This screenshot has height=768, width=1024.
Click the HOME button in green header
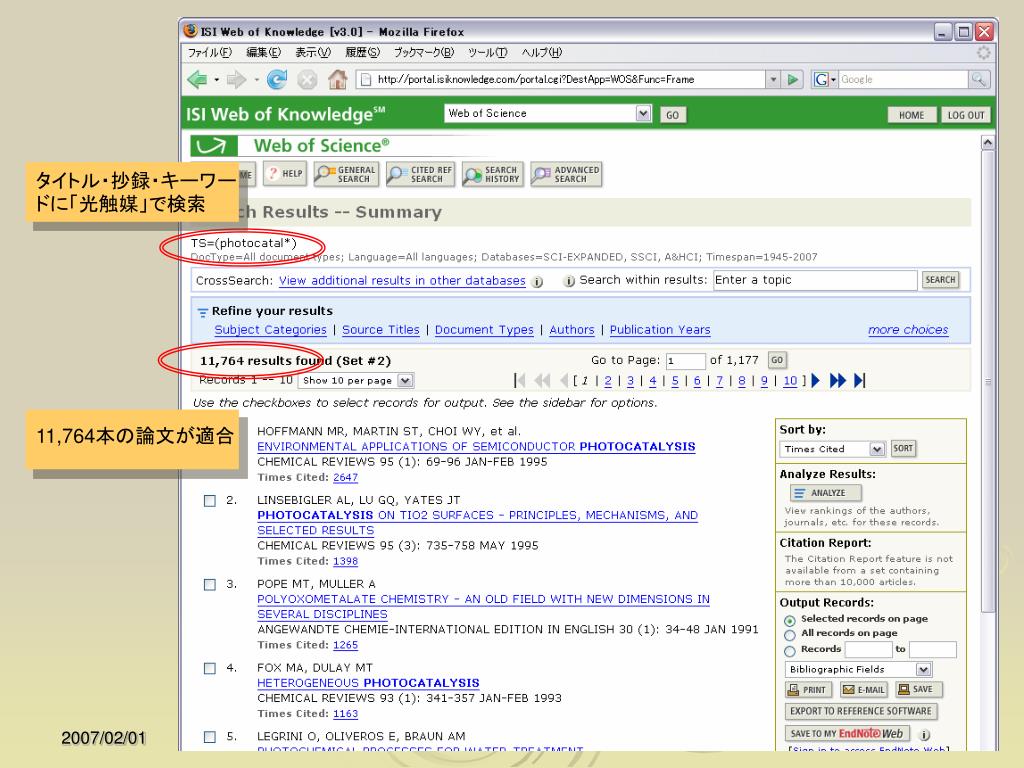(912, 115)
